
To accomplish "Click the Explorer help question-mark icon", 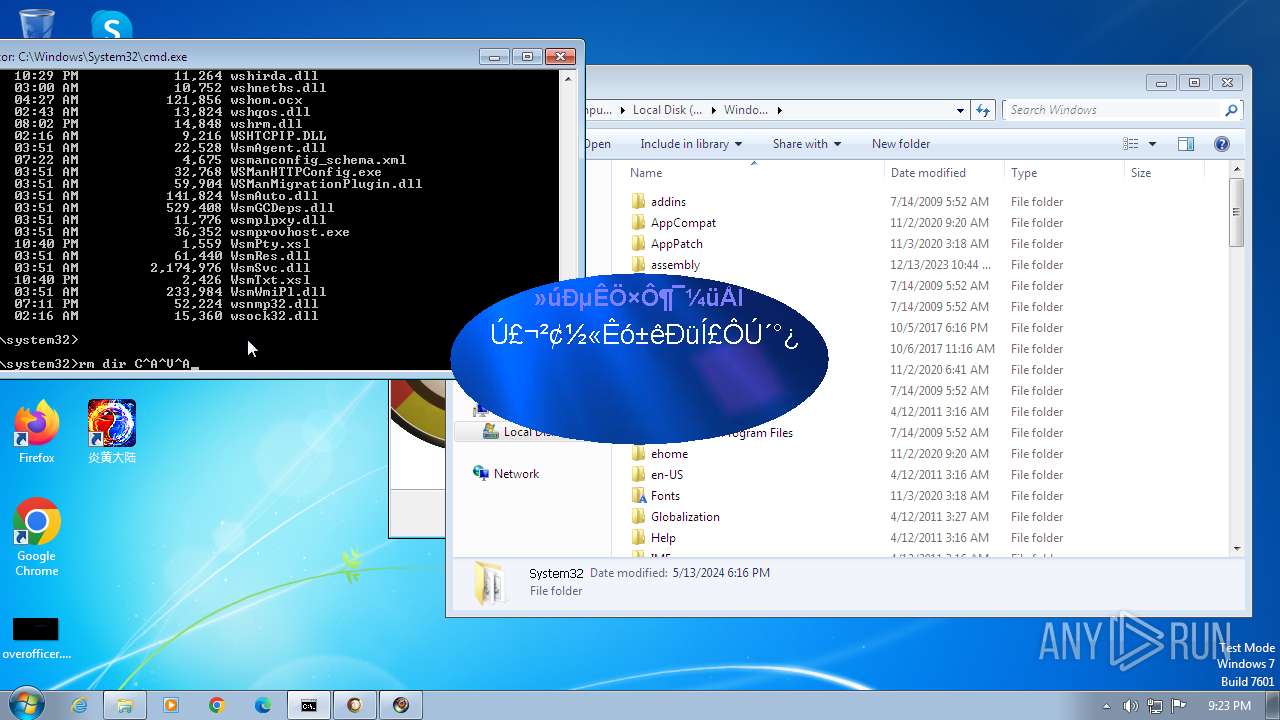I will [1221, 144].
